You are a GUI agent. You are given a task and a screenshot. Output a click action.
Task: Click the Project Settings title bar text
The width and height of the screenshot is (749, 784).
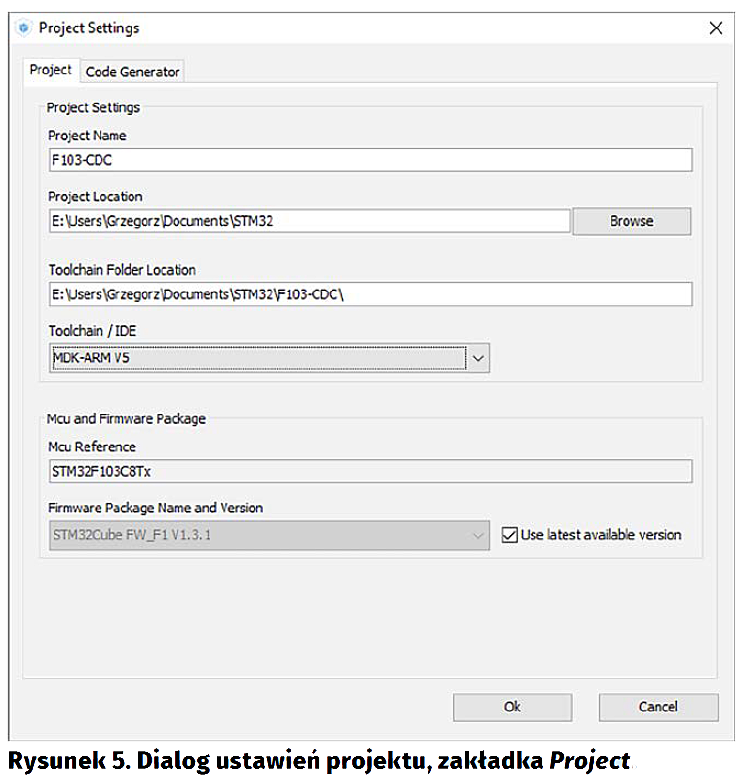[x=89, y=28]
